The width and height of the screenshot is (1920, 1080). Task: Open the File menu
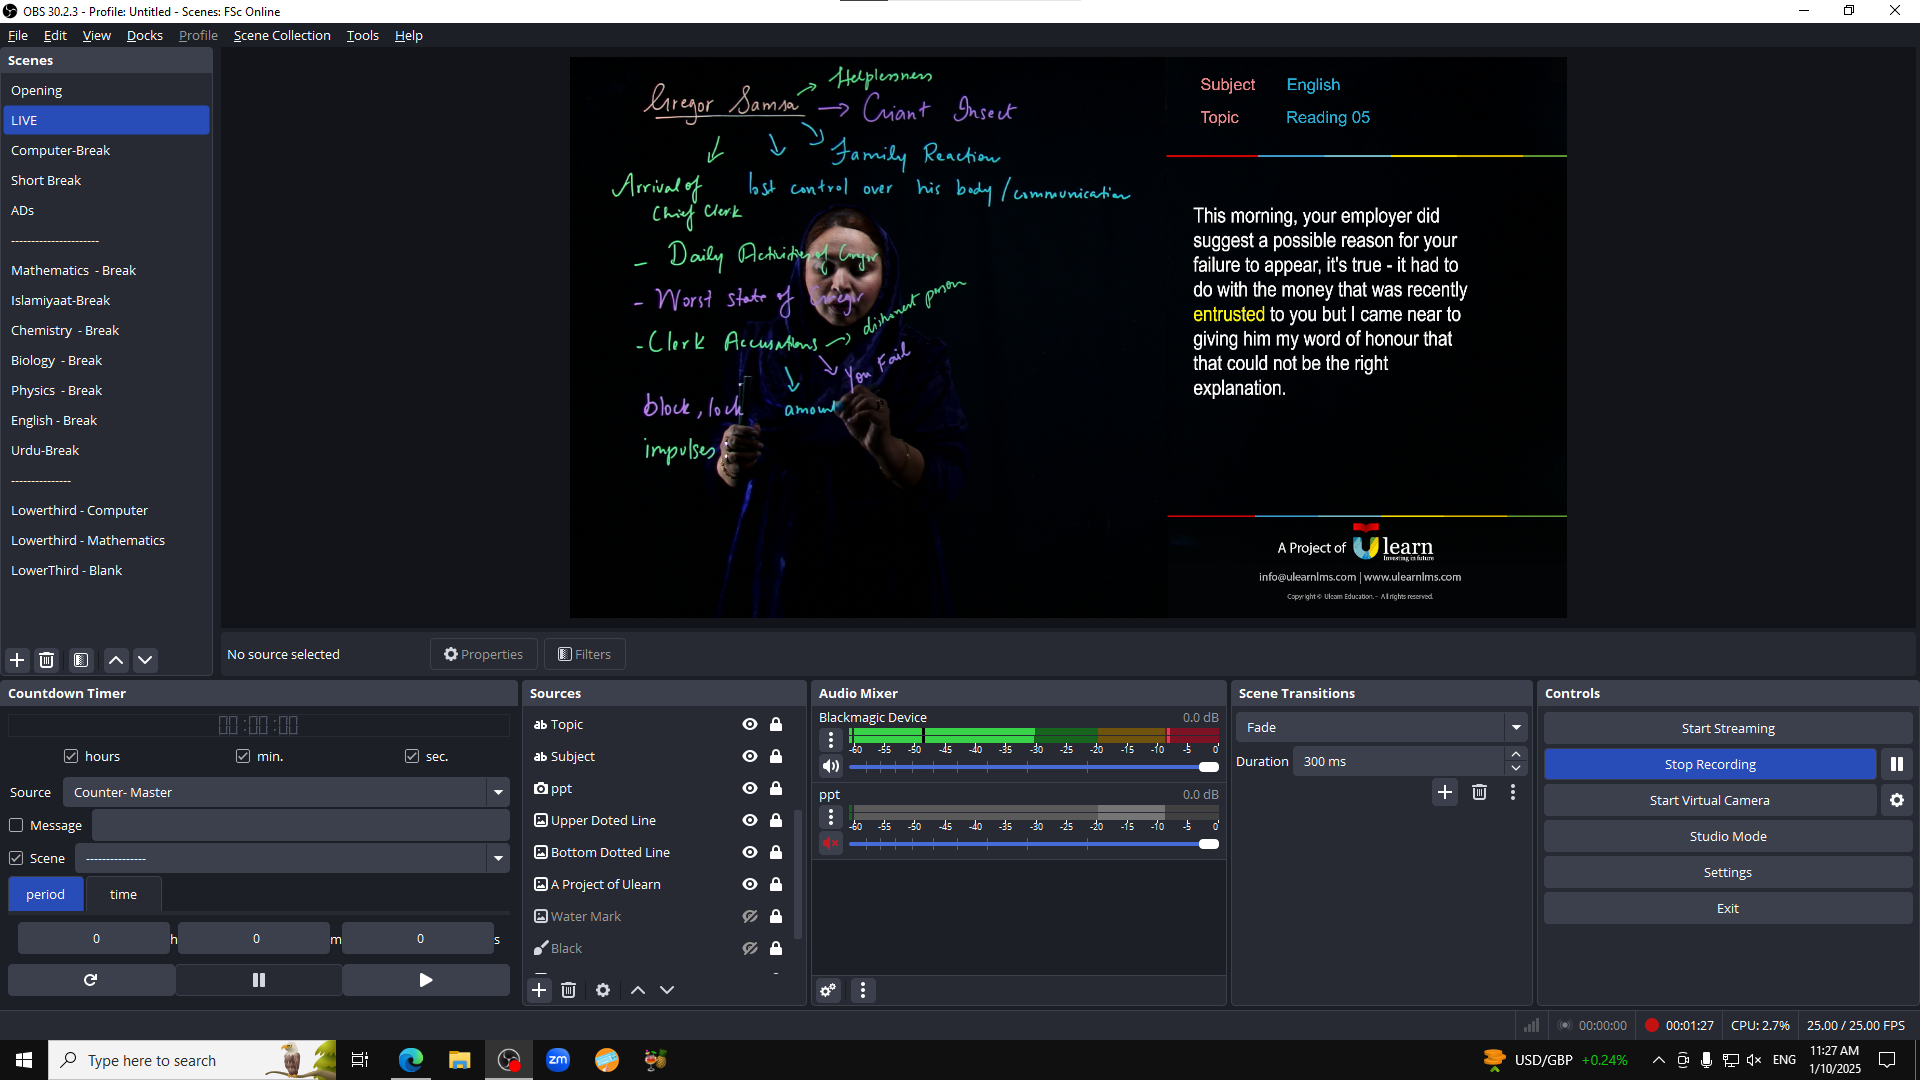pyautogui.click(x=18, y=35)
